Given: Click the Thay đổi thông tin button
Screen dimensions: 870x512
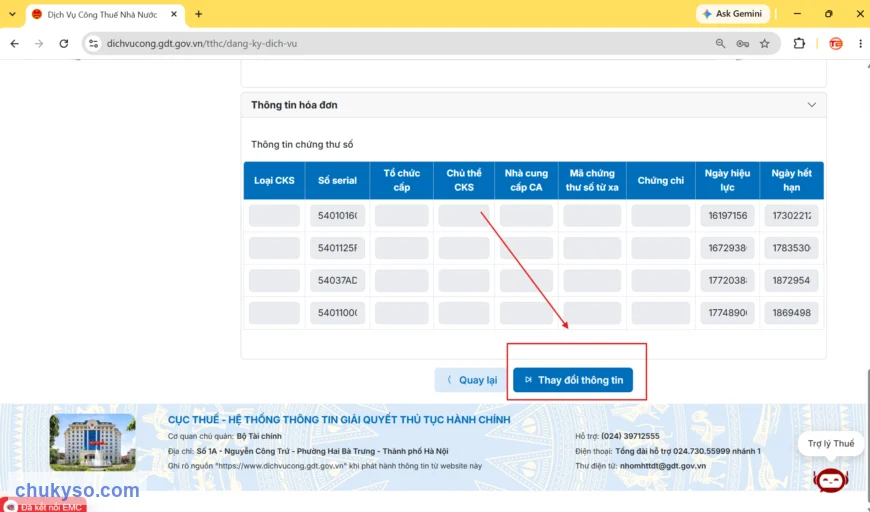Looking at the screenshot, I should click(x=573, y=380).
